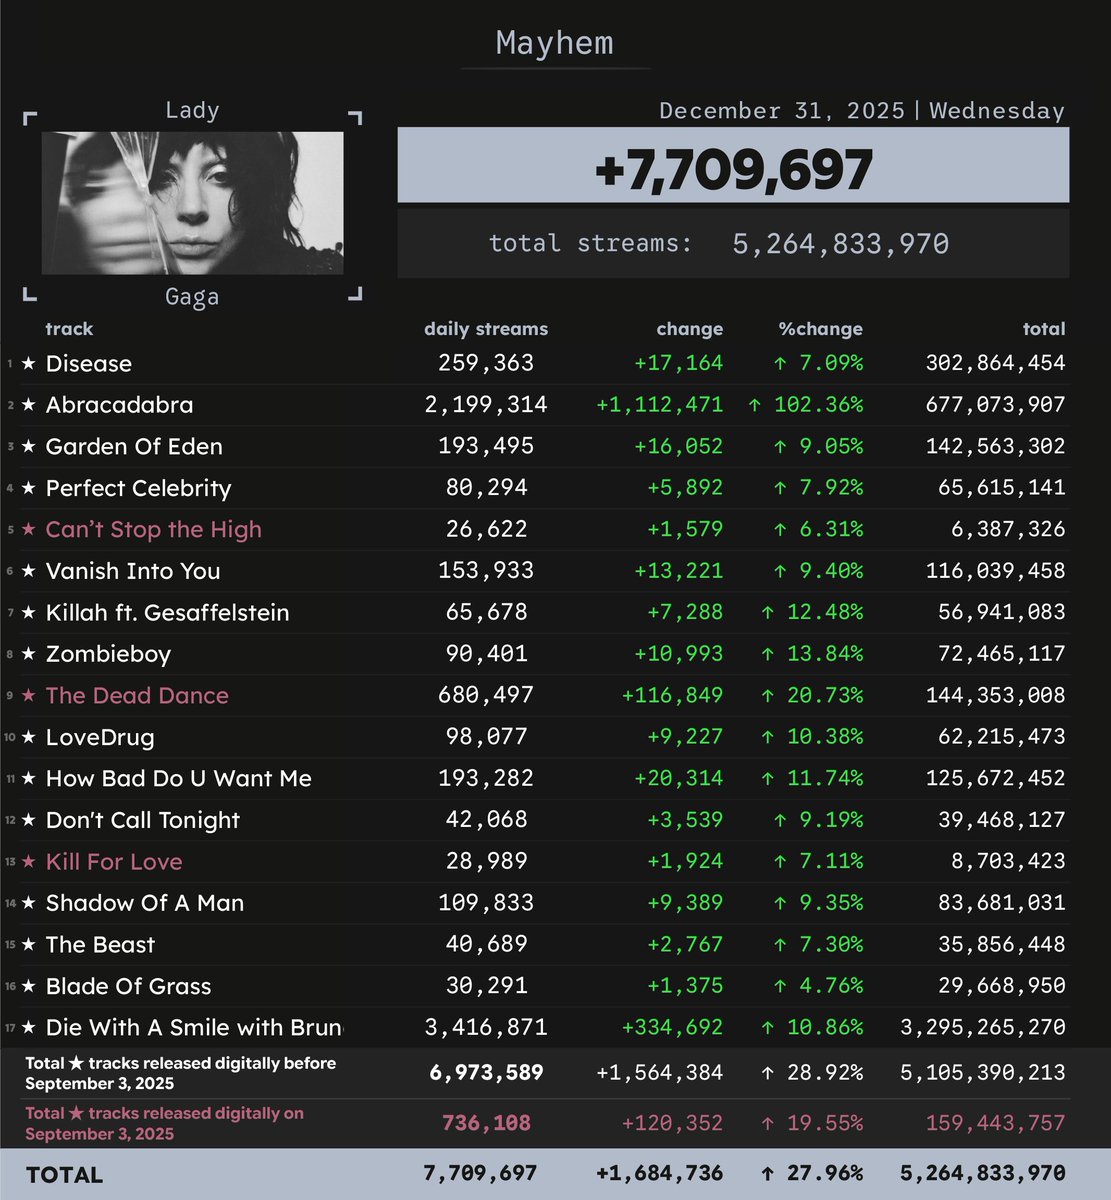Click the TOTAL change +1,684,736
Image resolution: width=1111 pixels, height=1200 pixels.
660,1173
